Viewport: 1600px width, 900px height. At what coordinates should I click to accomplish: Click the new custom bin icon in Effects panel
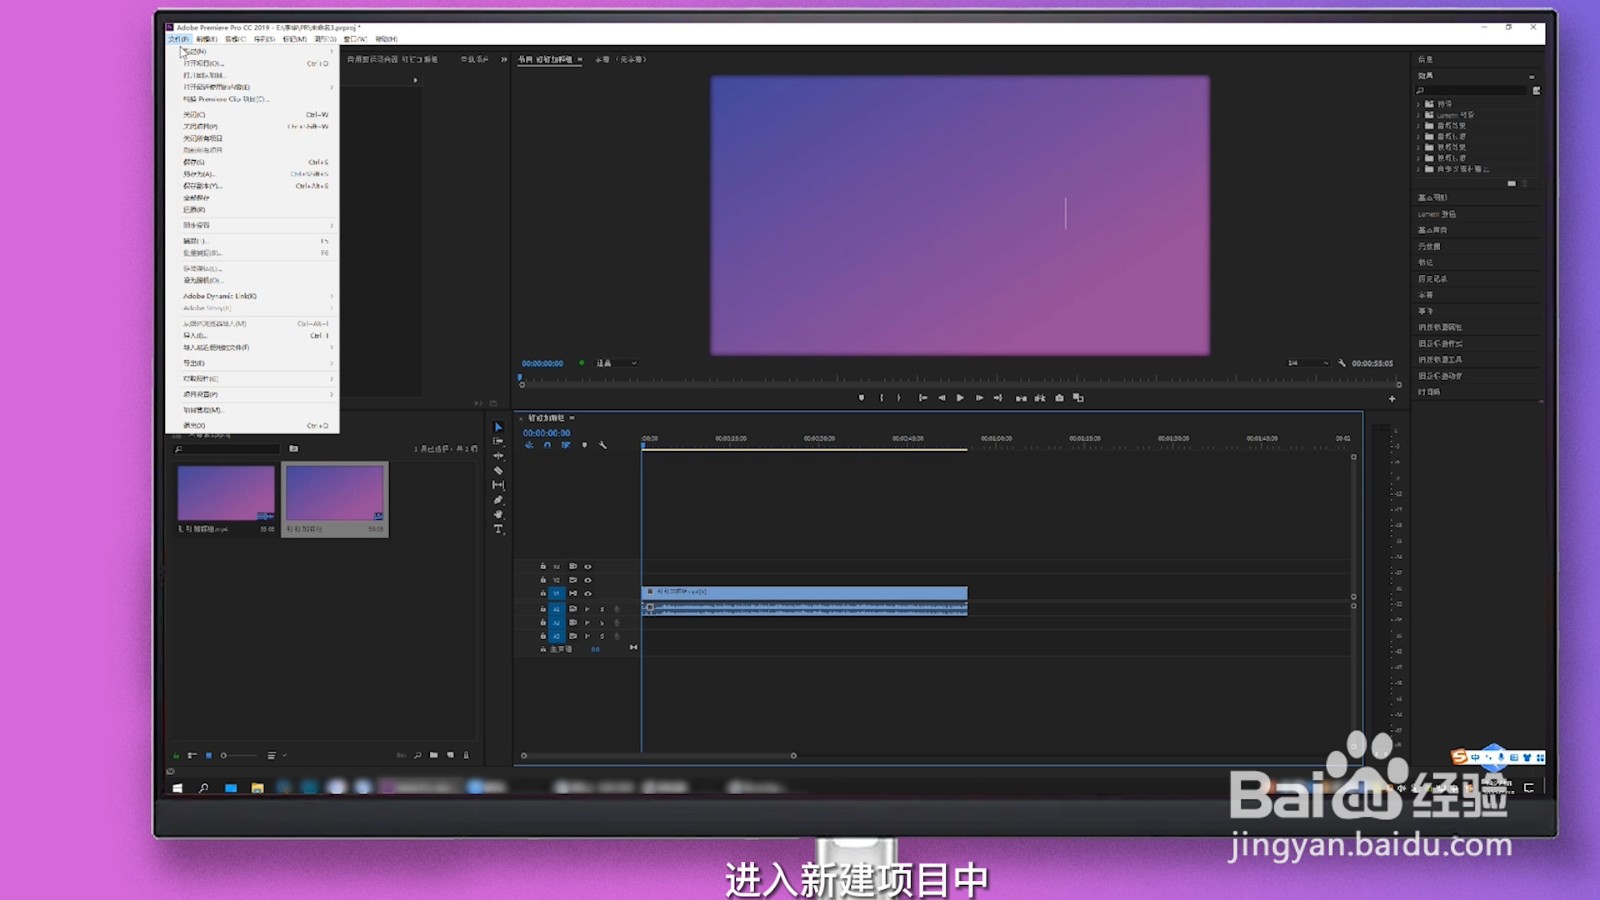(1511, 184)
